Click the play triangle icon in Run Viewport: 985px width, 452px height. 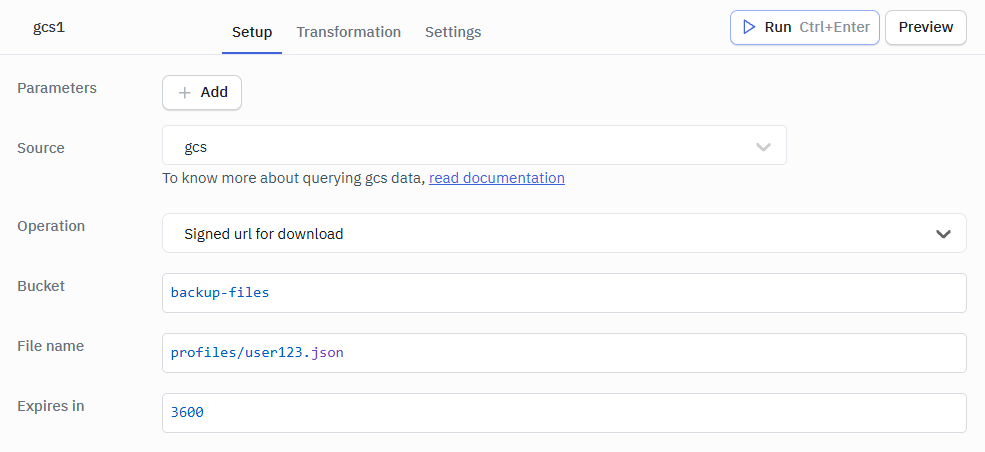point(748,27)
